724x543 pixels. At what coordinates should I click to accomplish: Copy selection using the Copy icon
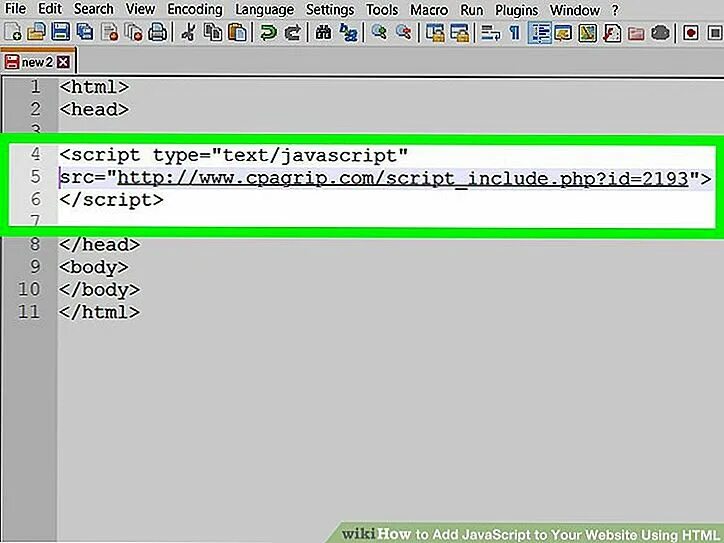click(x=213, y=33)
